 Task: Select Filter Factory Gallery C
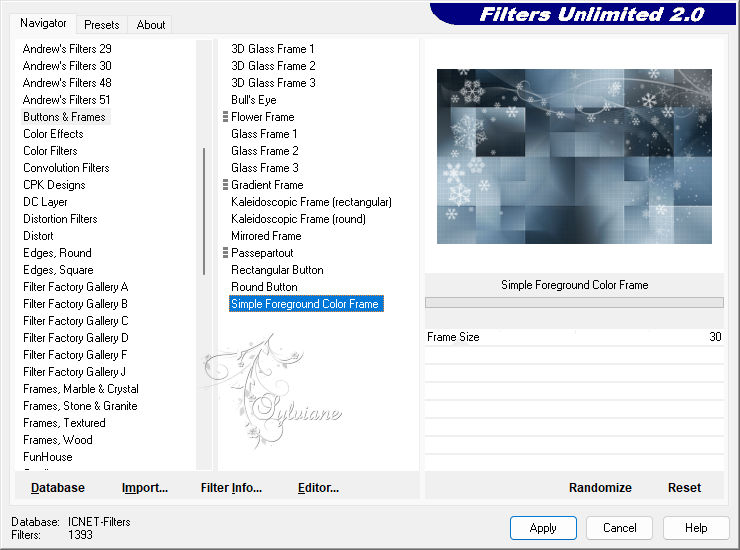76,321
